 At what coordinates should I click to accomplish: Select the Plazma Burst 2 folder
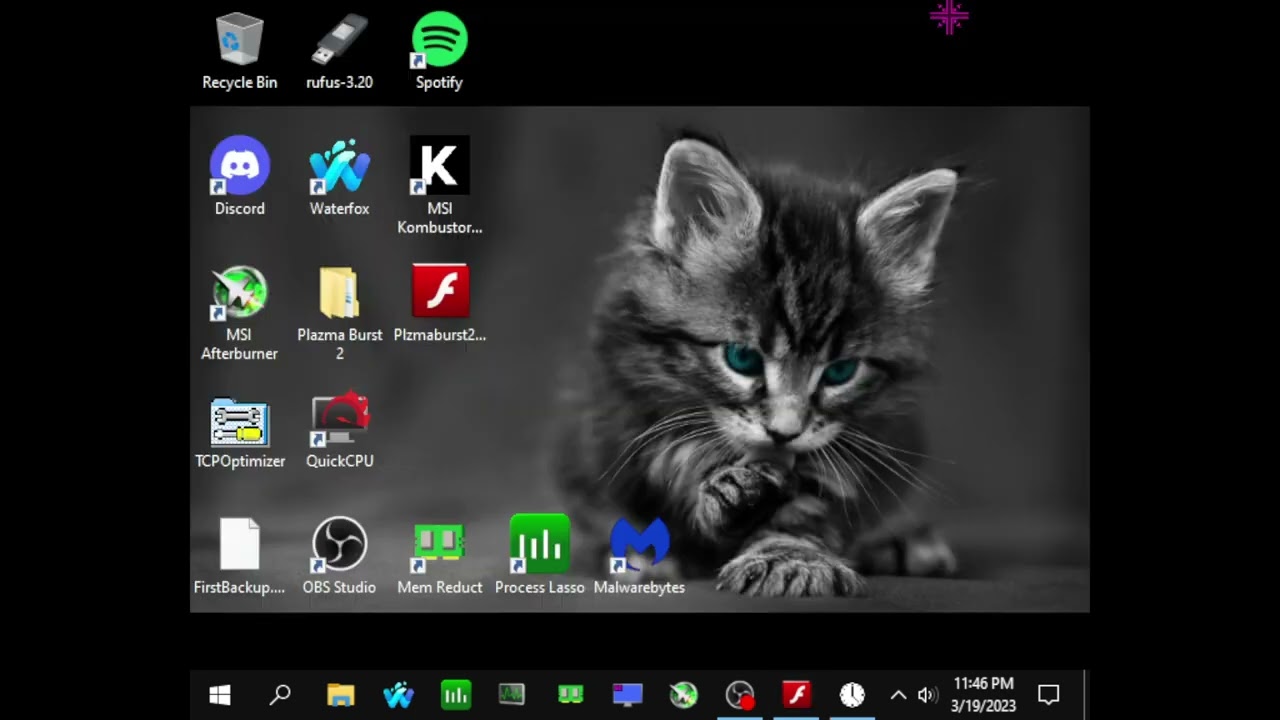pos(339,313)
